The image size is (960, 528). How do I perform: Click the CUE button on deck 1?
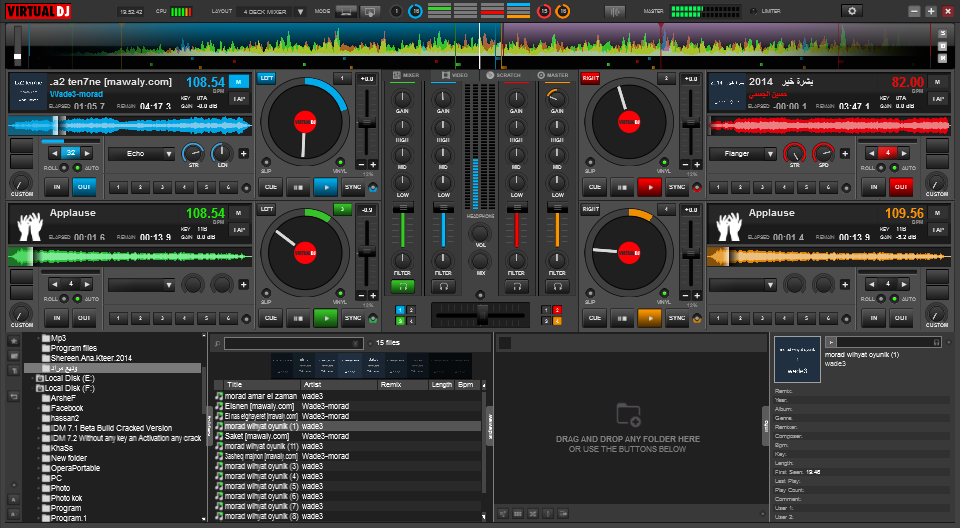271,187
